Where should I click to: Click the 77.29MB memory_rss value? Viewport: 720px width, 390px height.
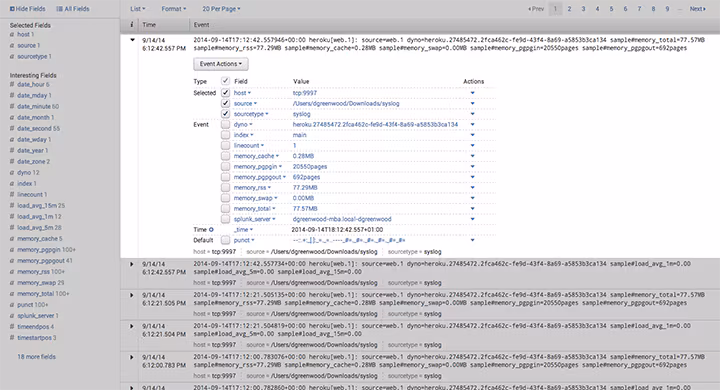305,188
